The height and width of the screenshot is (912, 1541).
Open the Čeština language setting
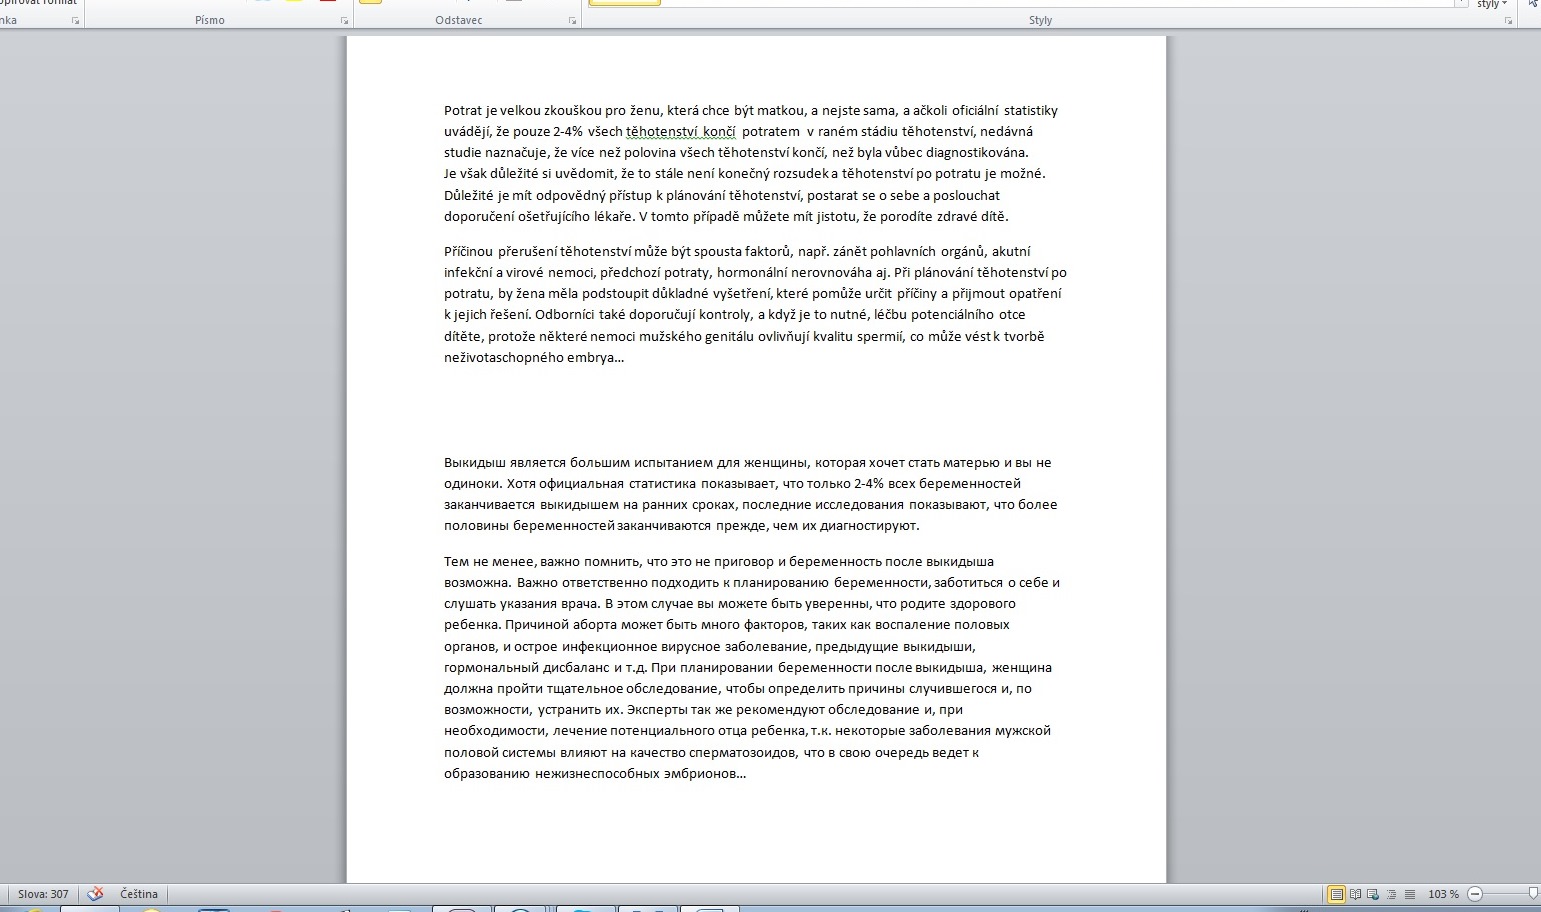[139, 894]
